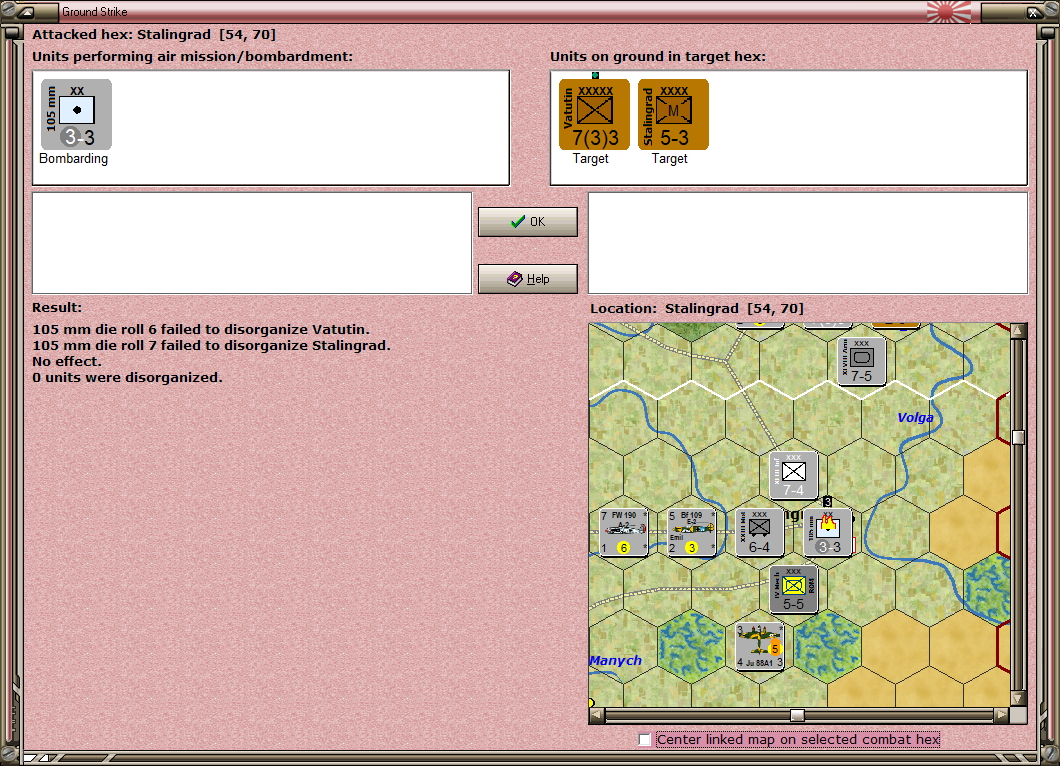The image size is (1060, 766).
Task: Click the OK button
Action: coord(528,222)
